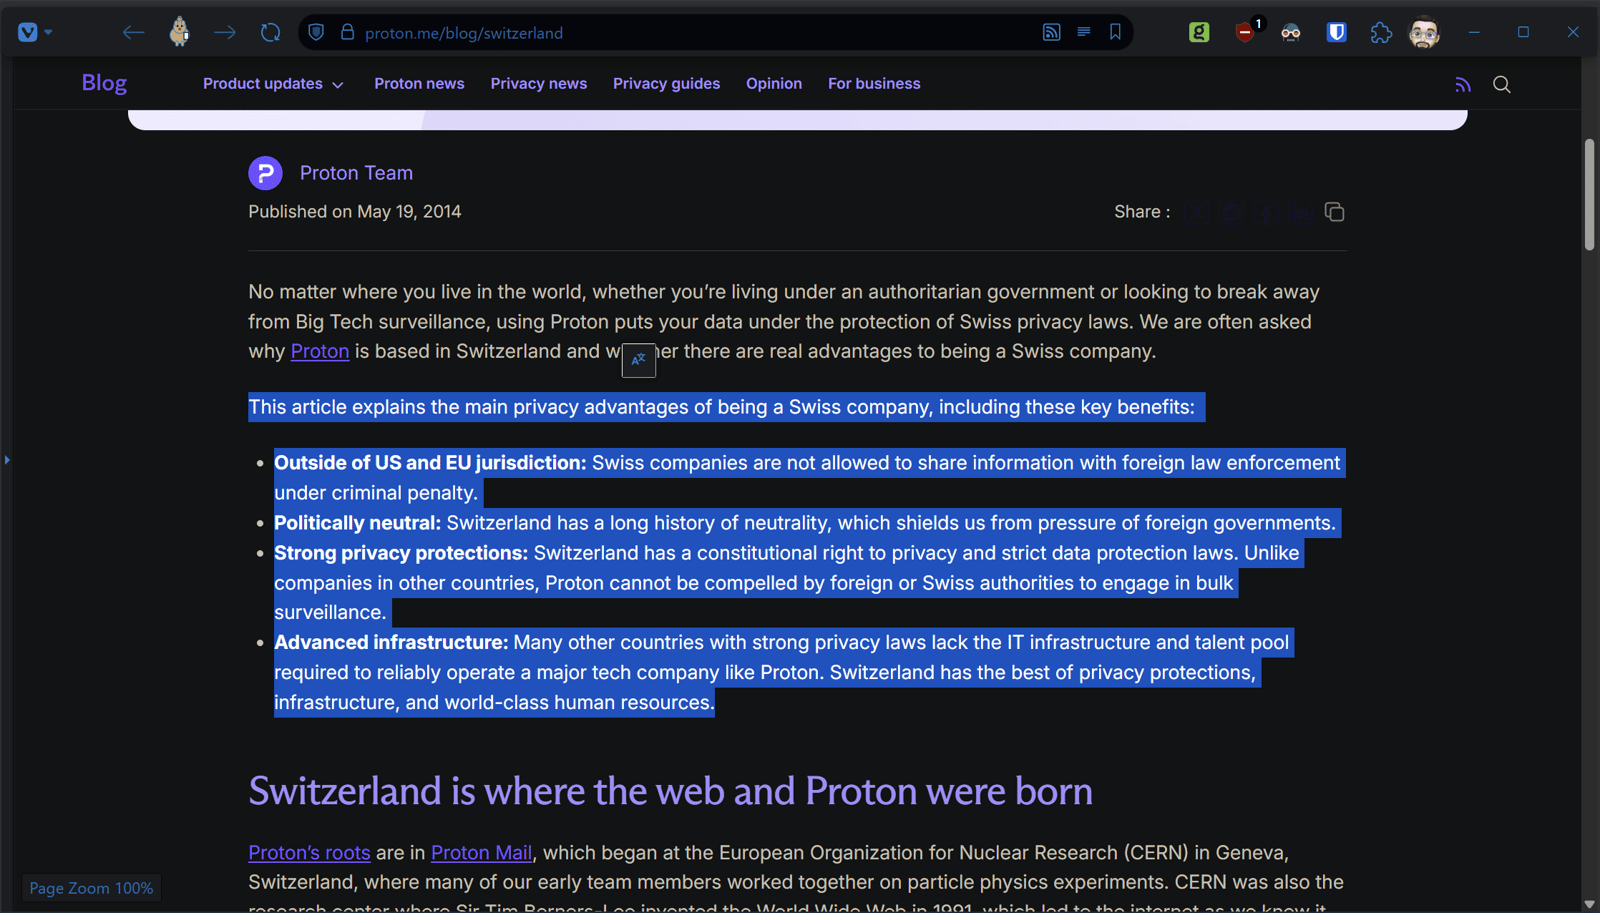Bookmark this page using the address bar icon
1600x913 pixels.
coord(1115,33)
